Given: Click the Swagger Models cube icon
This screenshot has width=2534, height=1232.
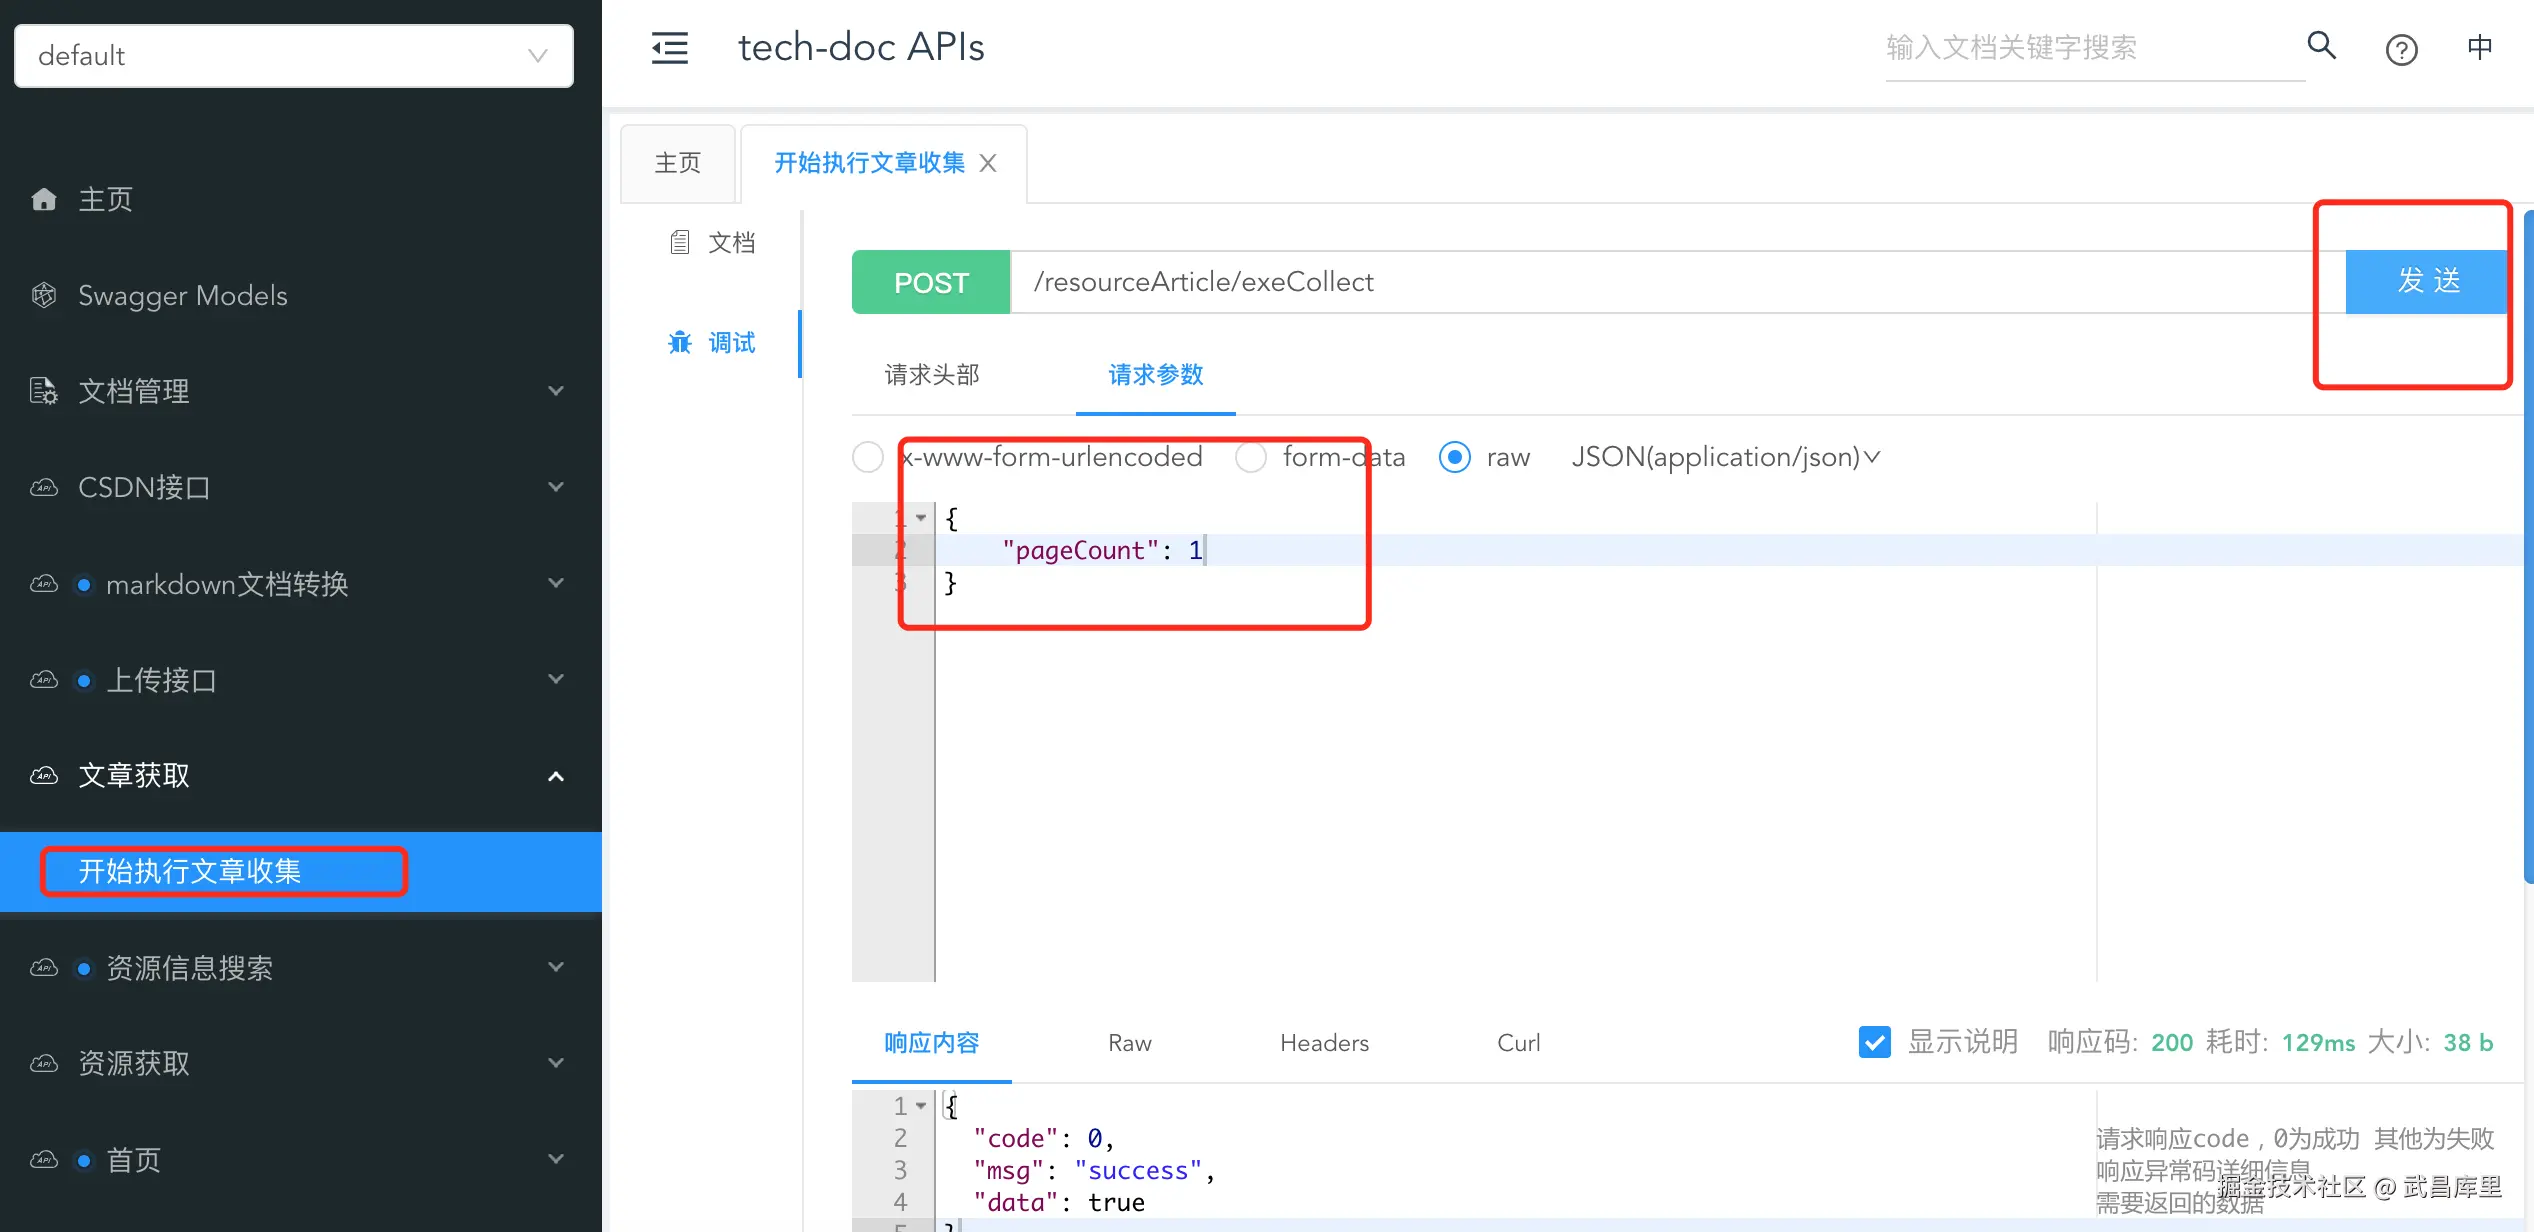Looking at the screenshot, I should click(44, 295).
